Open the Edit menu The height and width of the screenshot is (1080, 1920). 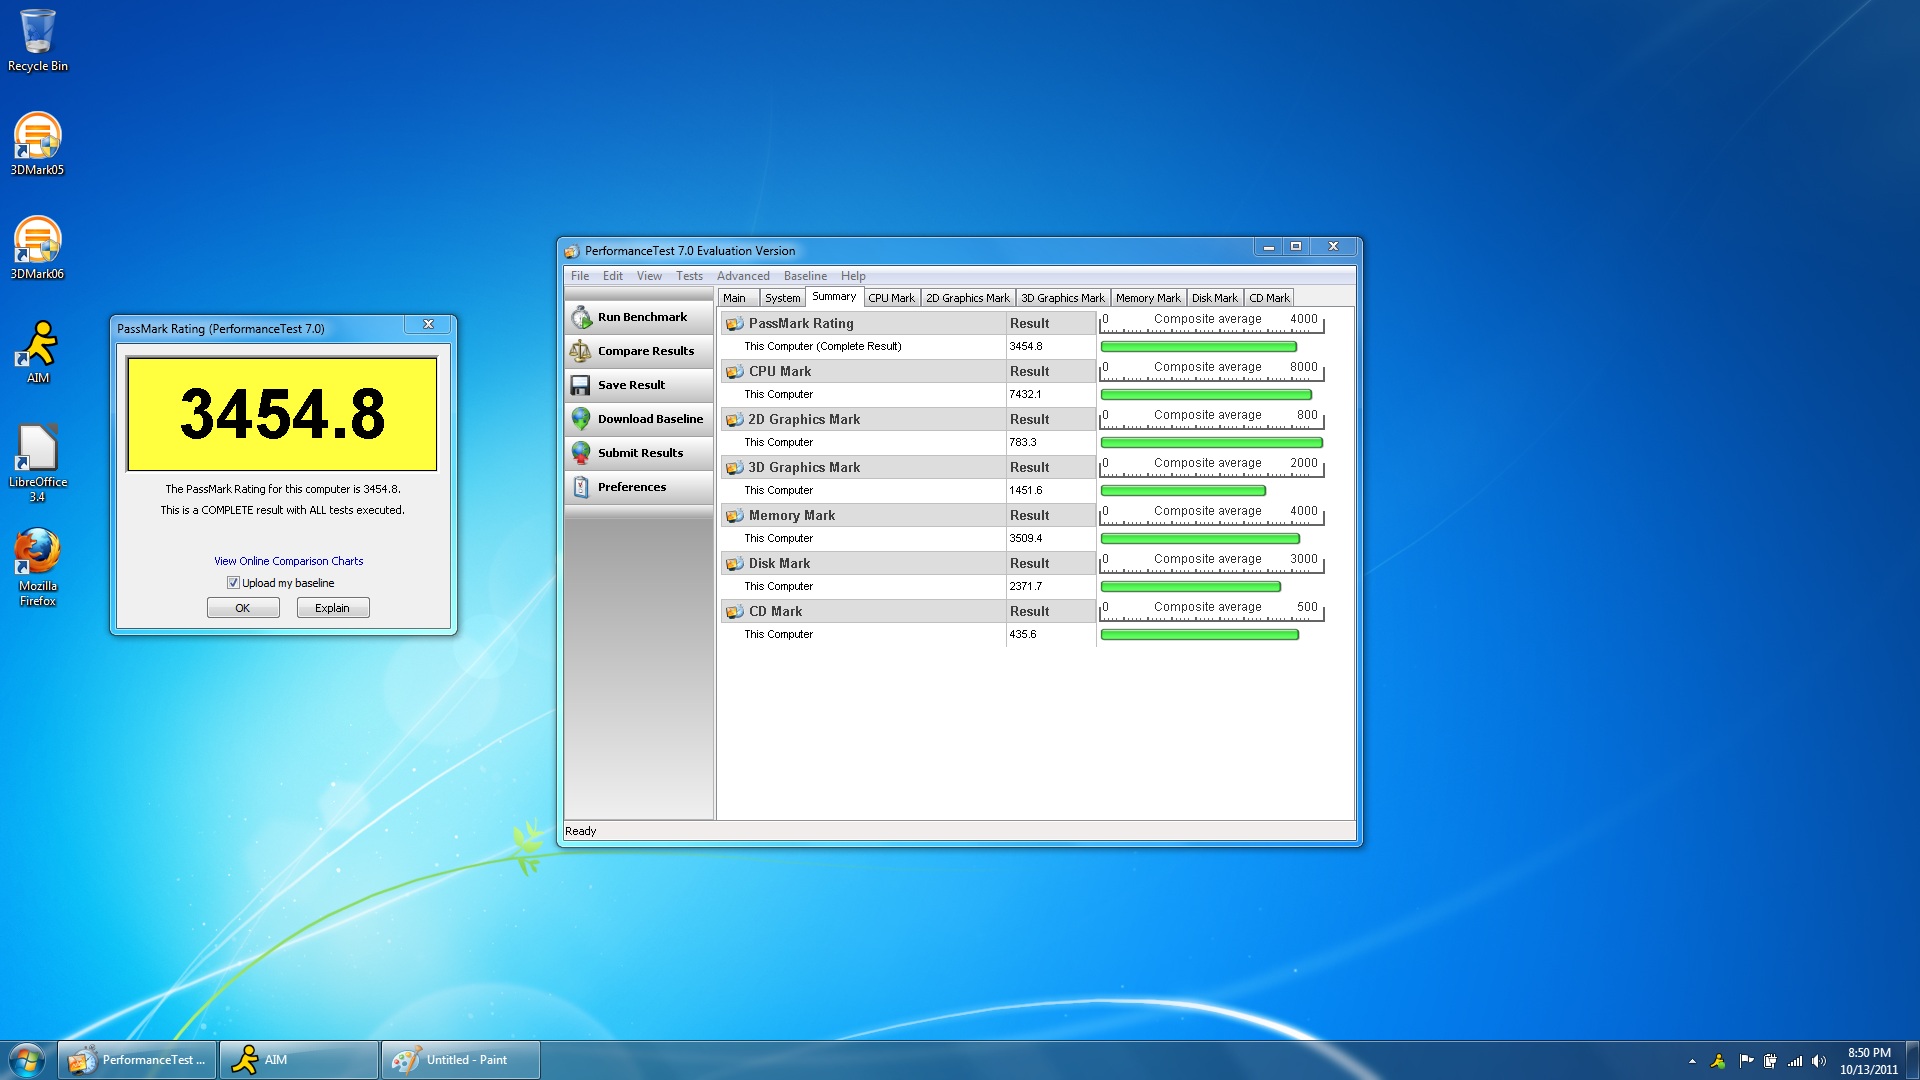click(613, 276)
